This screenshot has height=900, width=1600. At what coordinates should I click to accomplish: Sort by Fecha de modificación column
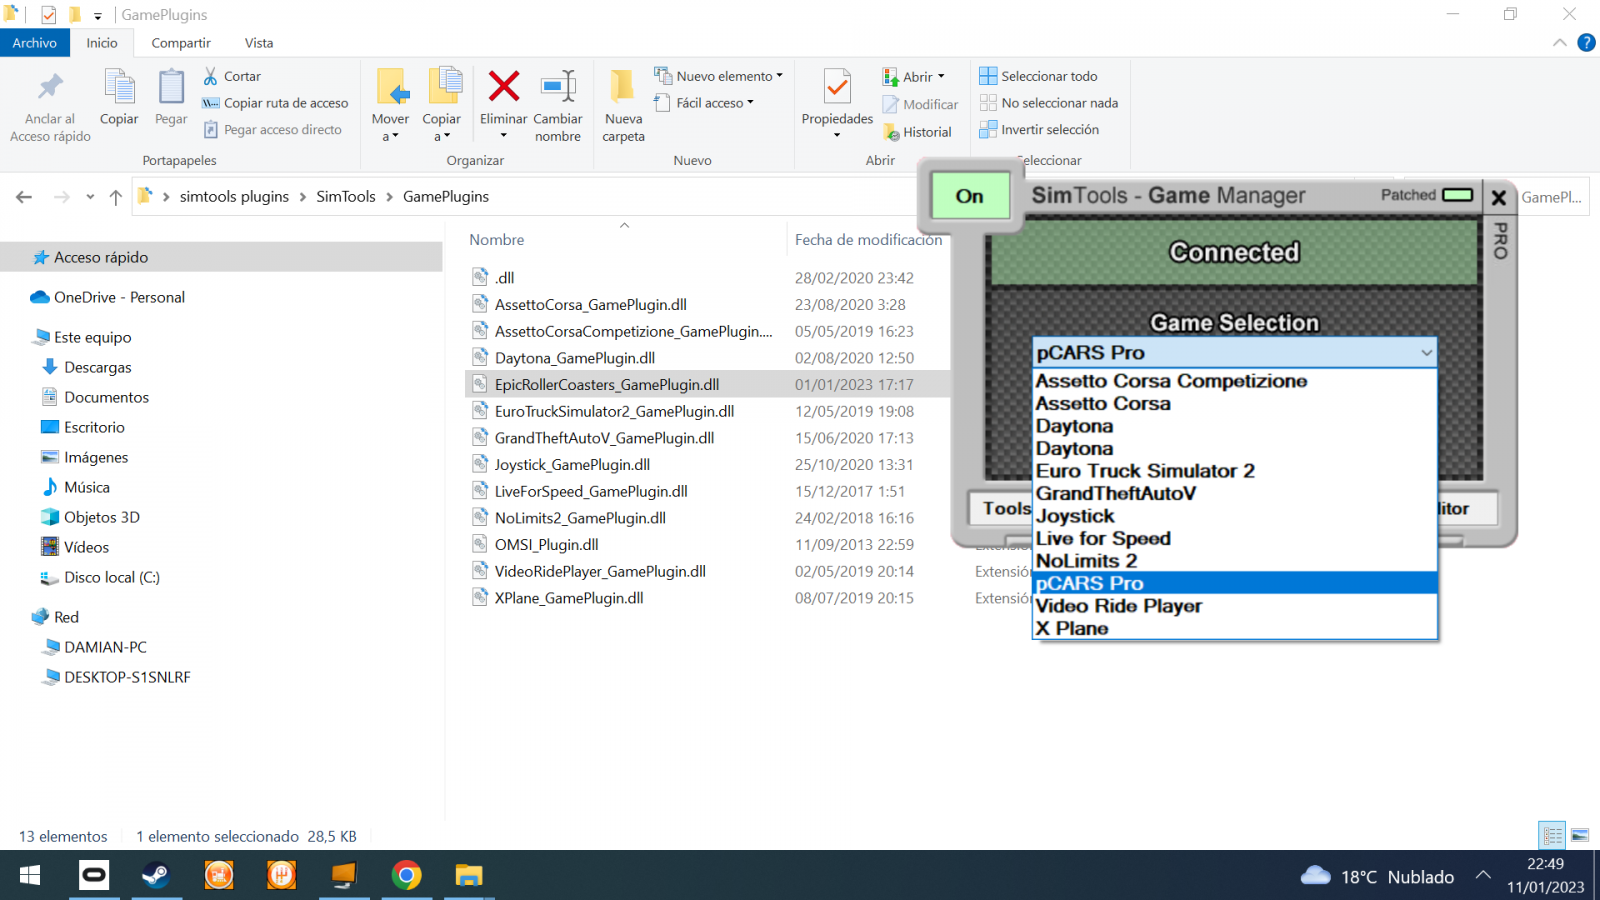click(868, 240)
